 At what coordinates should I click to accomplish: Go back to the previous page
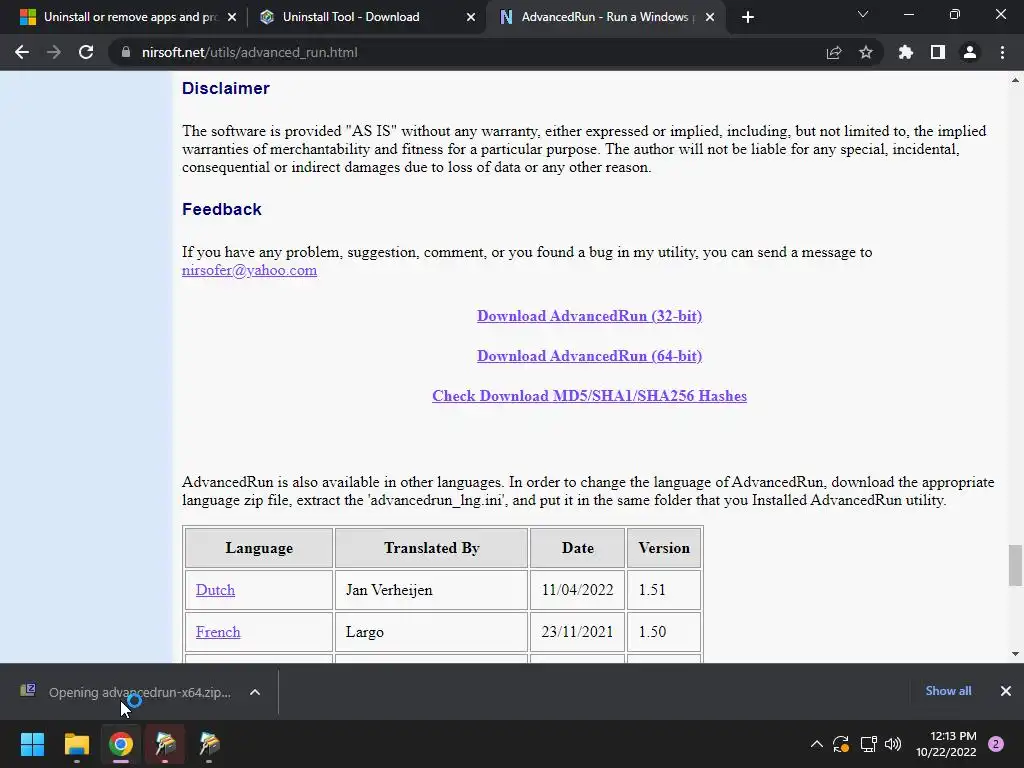[22, 52]
